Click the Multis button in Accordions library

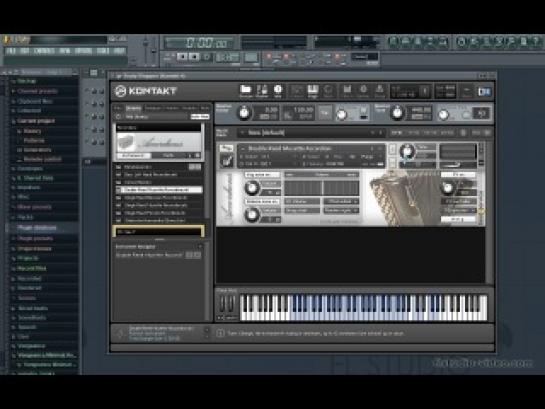[168, 155]
